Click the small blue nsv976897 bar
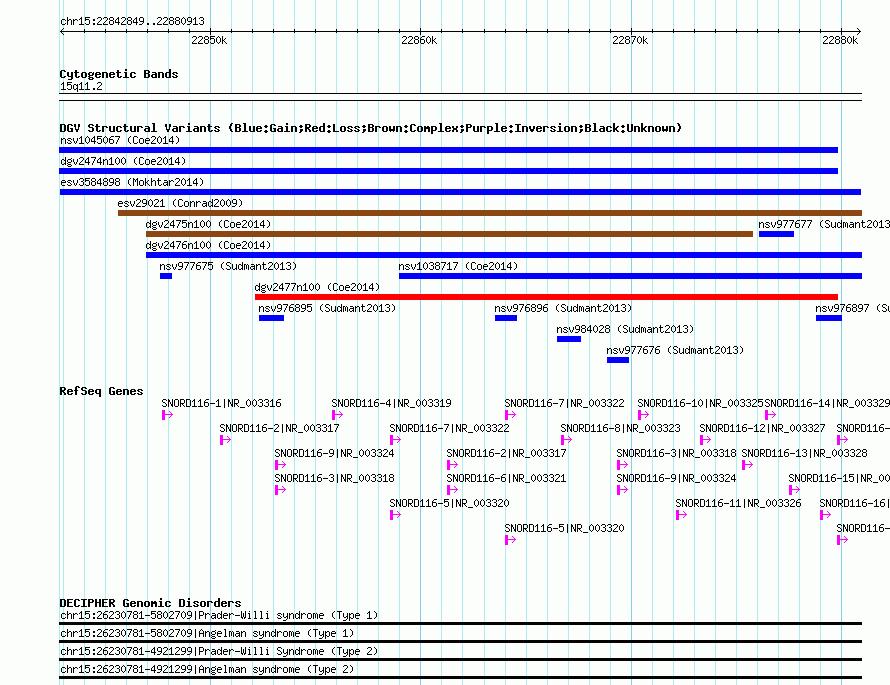 [829, 318]
